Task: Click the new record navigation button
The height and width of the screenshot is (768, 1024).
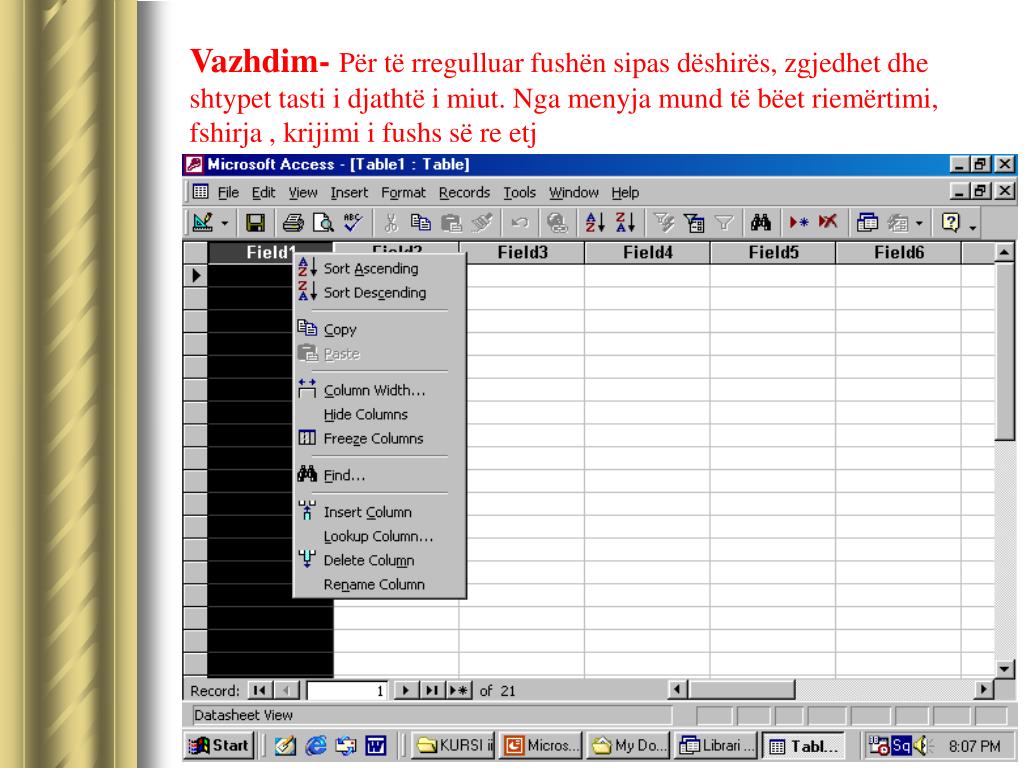Action: pos(458,690)
